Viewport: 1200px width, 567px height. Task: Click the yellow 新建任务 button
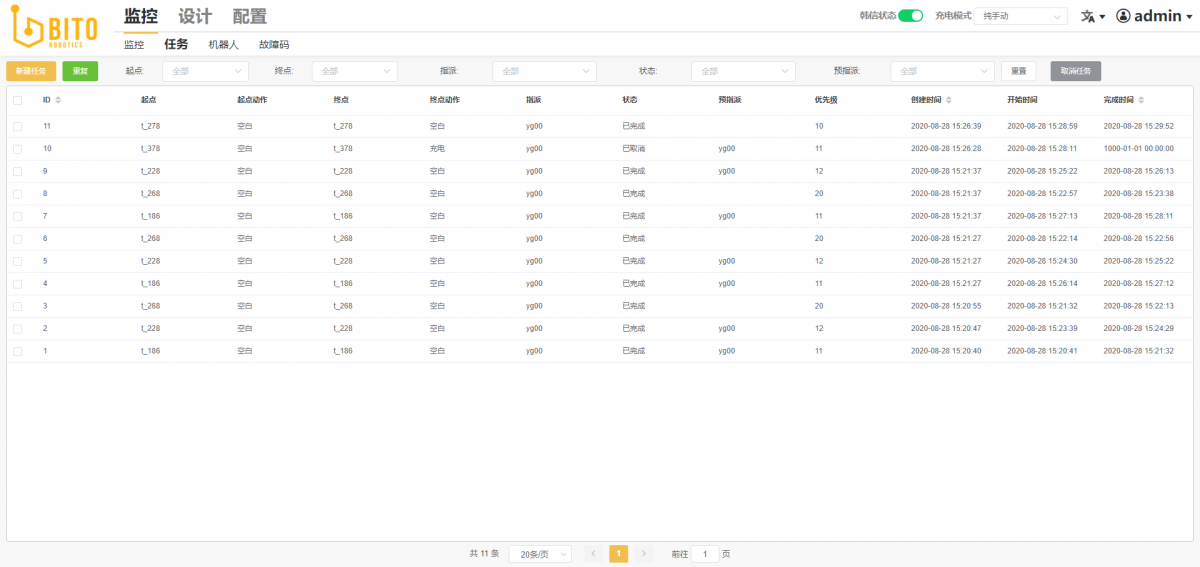[x=31, y=71]
